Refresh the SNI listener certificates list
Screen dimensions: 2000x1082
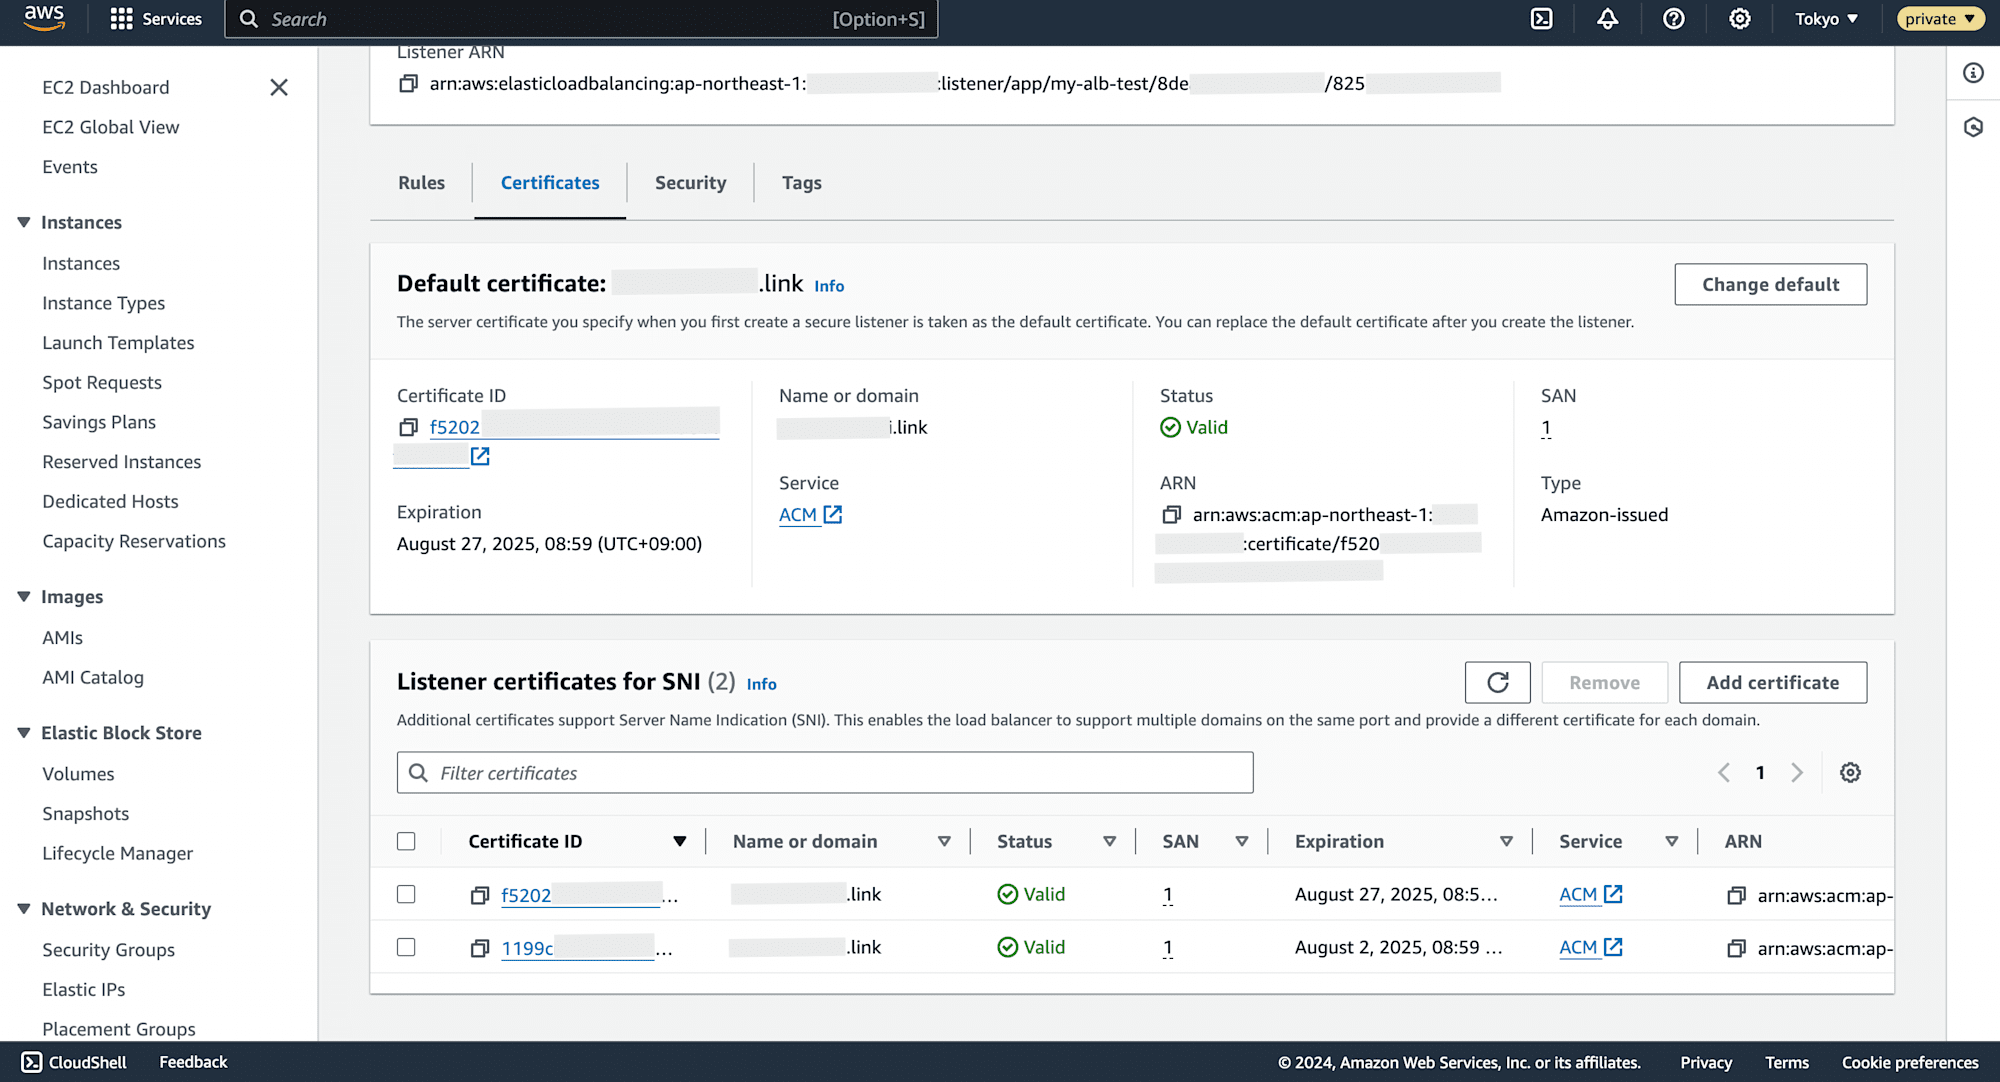point(1497,682)
